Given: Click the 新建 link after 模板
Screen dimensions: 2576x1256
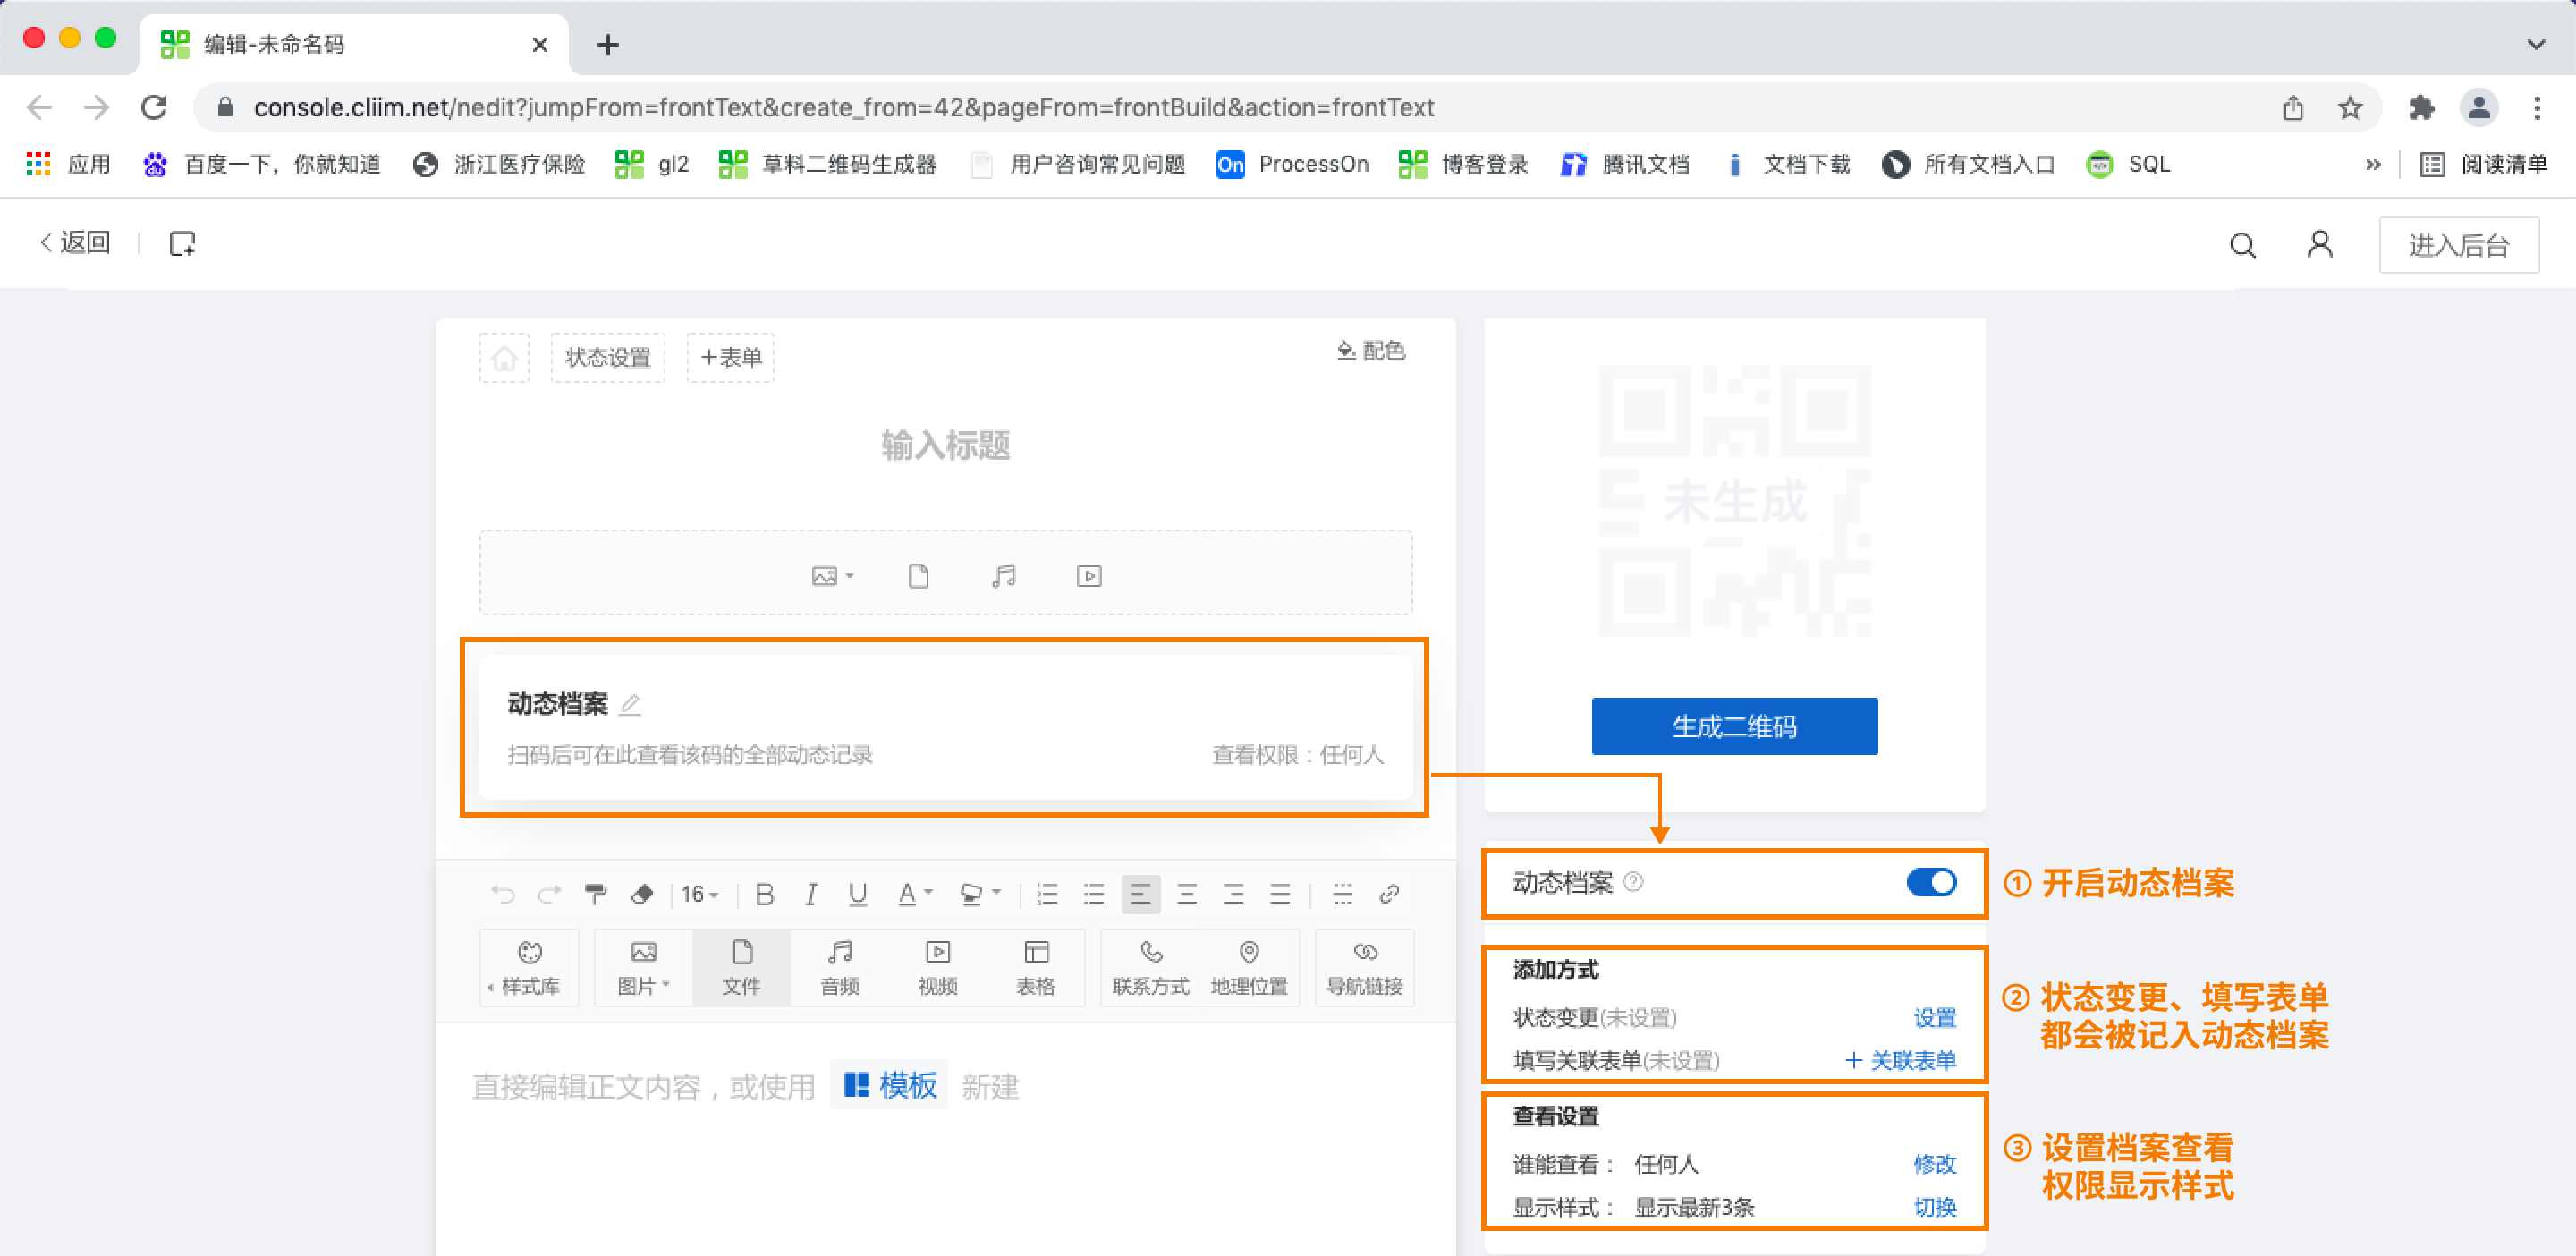Looking at the screenshot, I should [x=990, y=1087].
